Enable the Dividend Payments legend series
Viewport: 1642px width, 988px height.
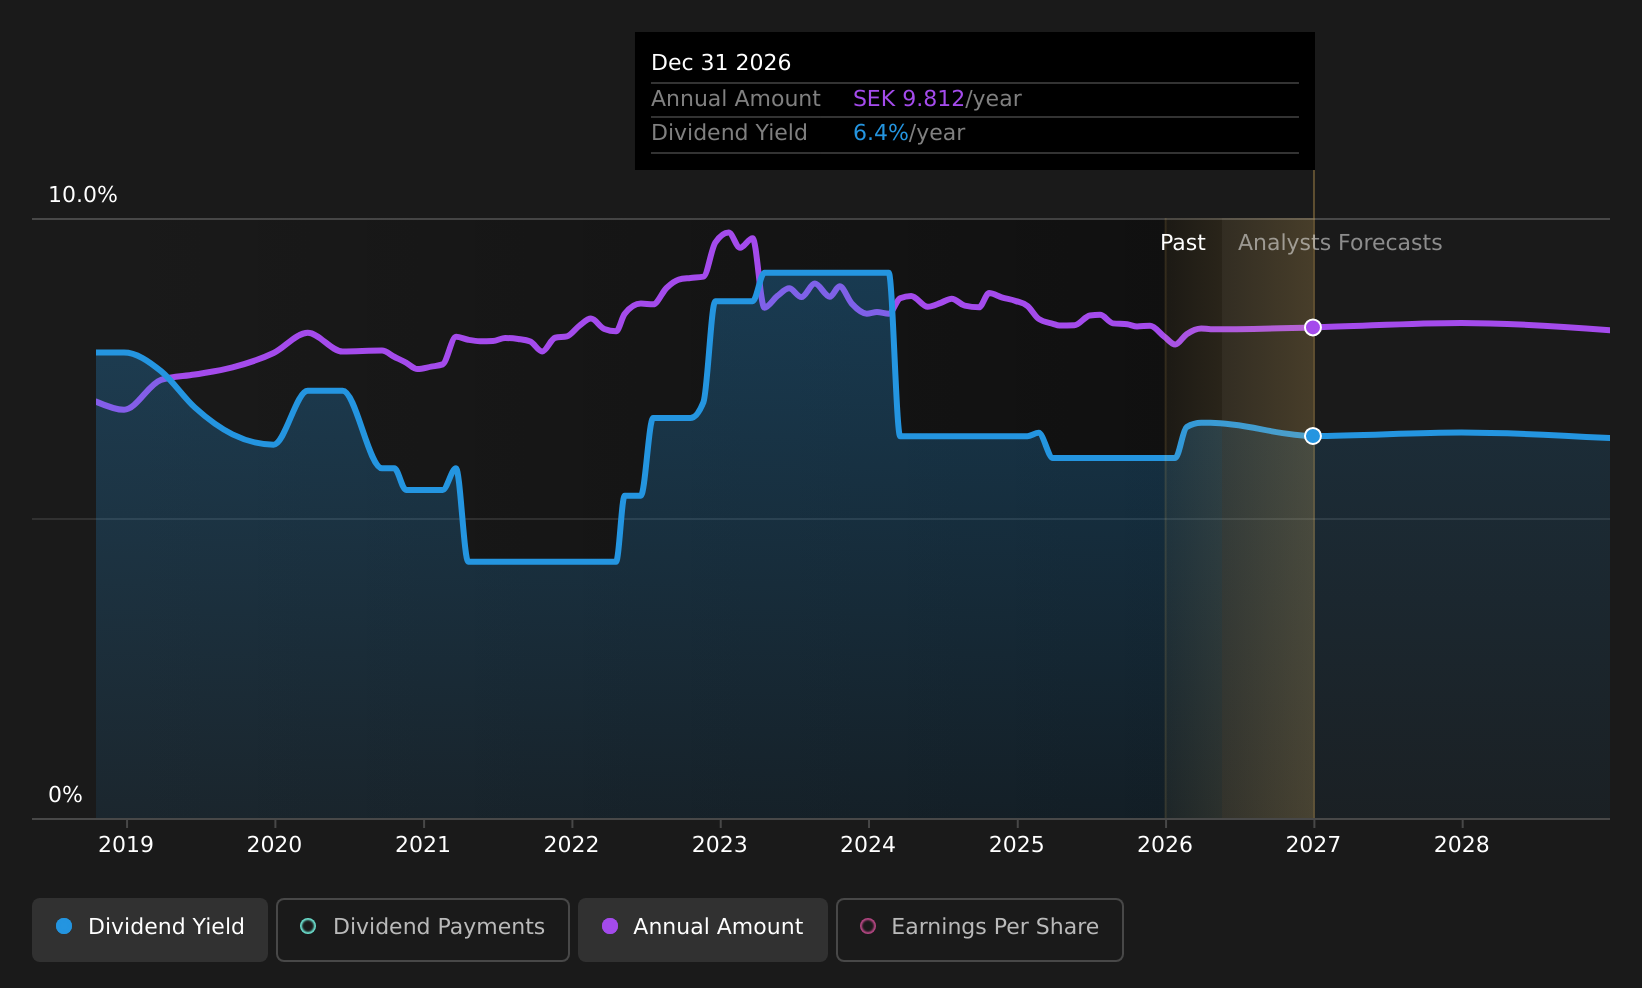[423, 929]
